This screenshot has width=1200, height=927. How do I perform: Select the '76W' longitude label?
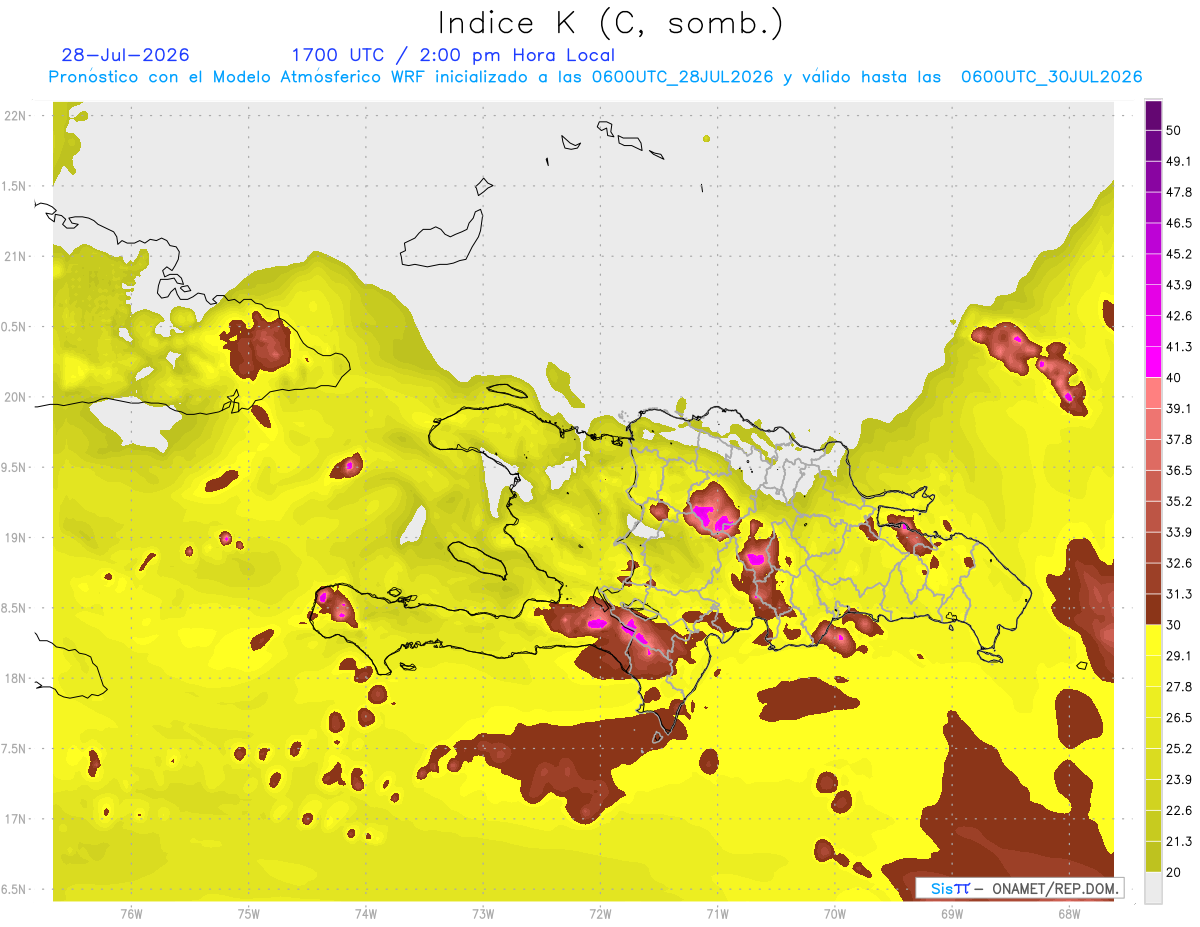tap(131, 914)
